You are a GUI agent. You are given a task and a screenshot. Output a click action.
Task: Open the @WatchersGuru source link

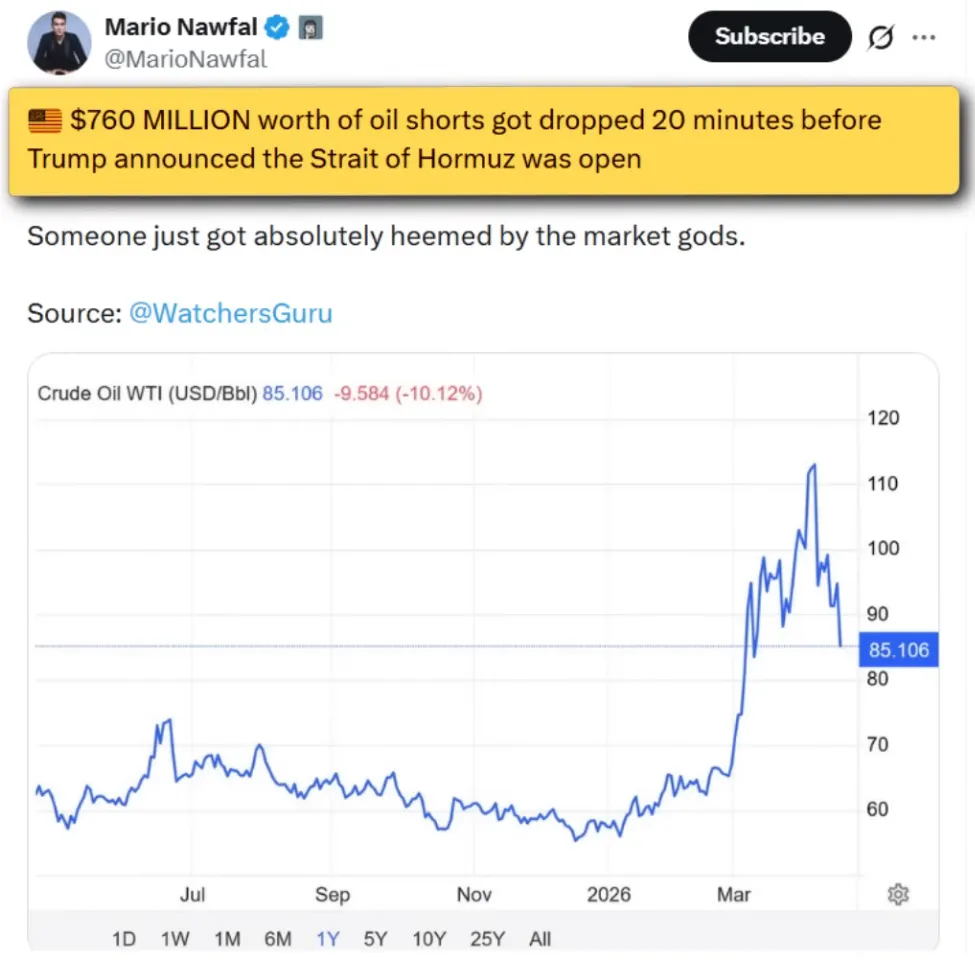click(230, 313)
